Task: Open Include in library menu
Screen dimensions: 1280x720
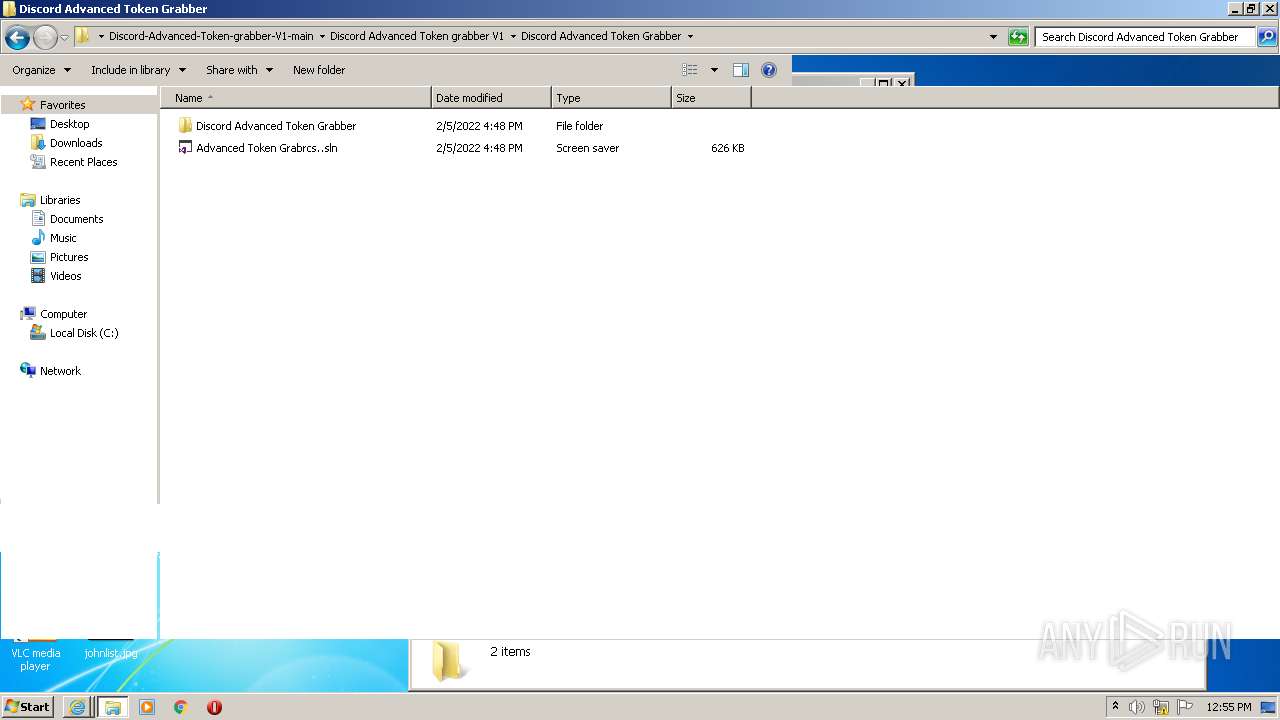Action: tap(138, 70)
